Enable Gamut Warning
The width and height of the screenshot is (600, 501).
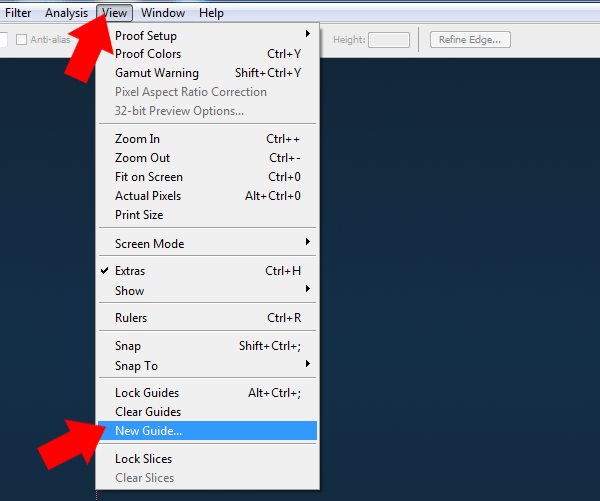point(208,73)
